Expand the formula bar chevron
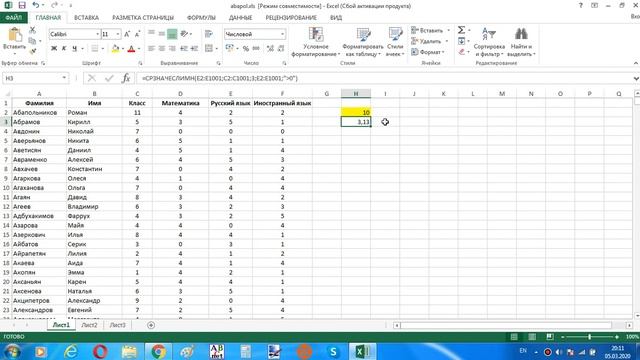This screenshot has height=360, width=640. tap(636, 78)
